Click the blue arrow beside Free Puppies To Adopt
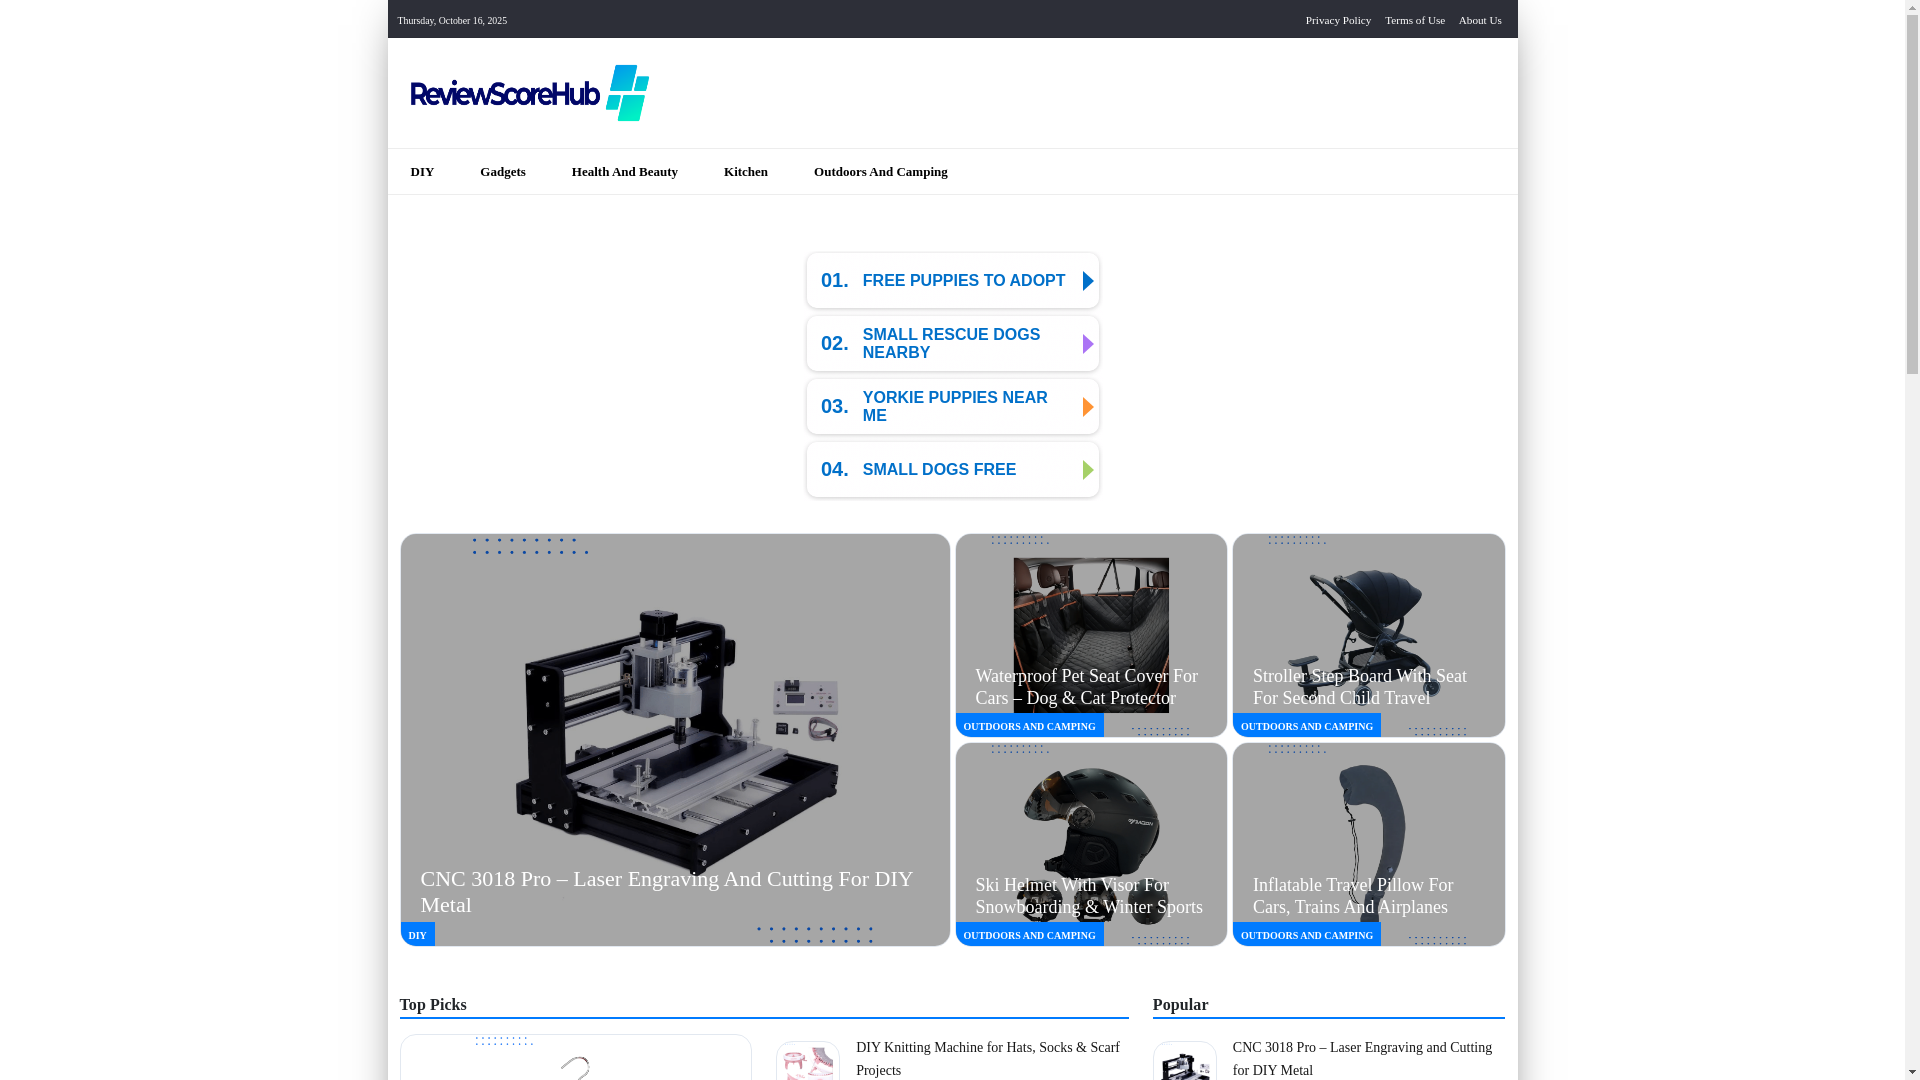The height and width of the screenshot is (1080, 1920). 1088,281
